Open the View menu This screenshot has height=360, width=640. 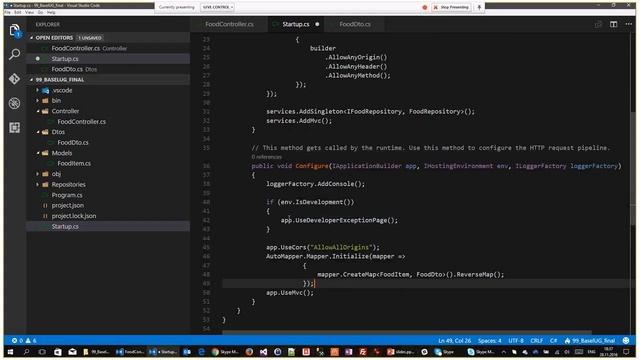click(29, 13)
